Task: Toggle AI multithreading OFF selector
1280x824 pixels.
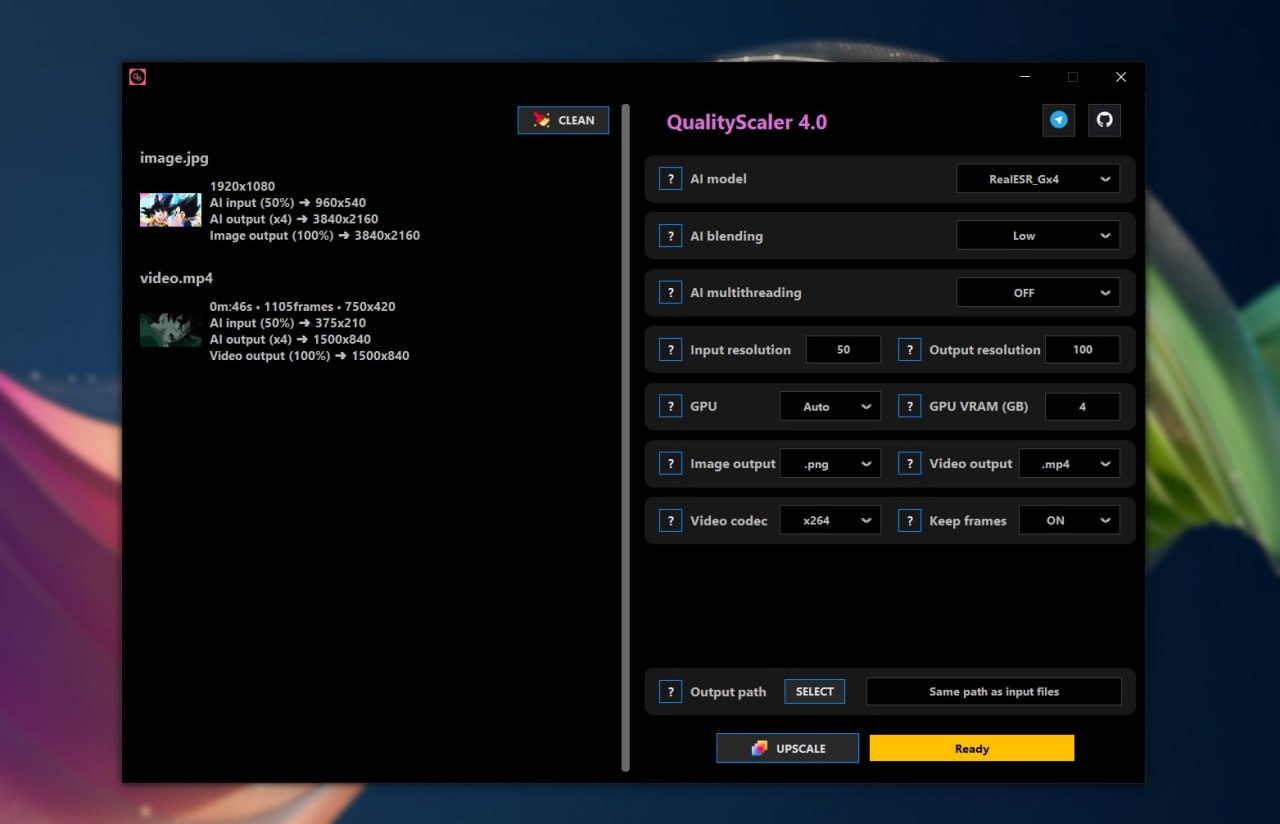Action: (x=1038, y=293)
